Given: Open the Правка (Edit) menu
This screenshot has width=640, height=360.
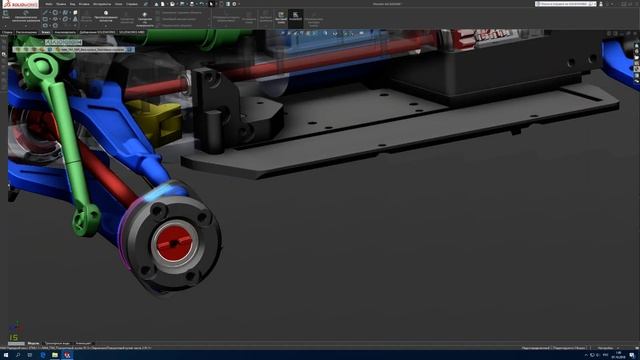Looking at the screenshot, I should click(61, 4).
